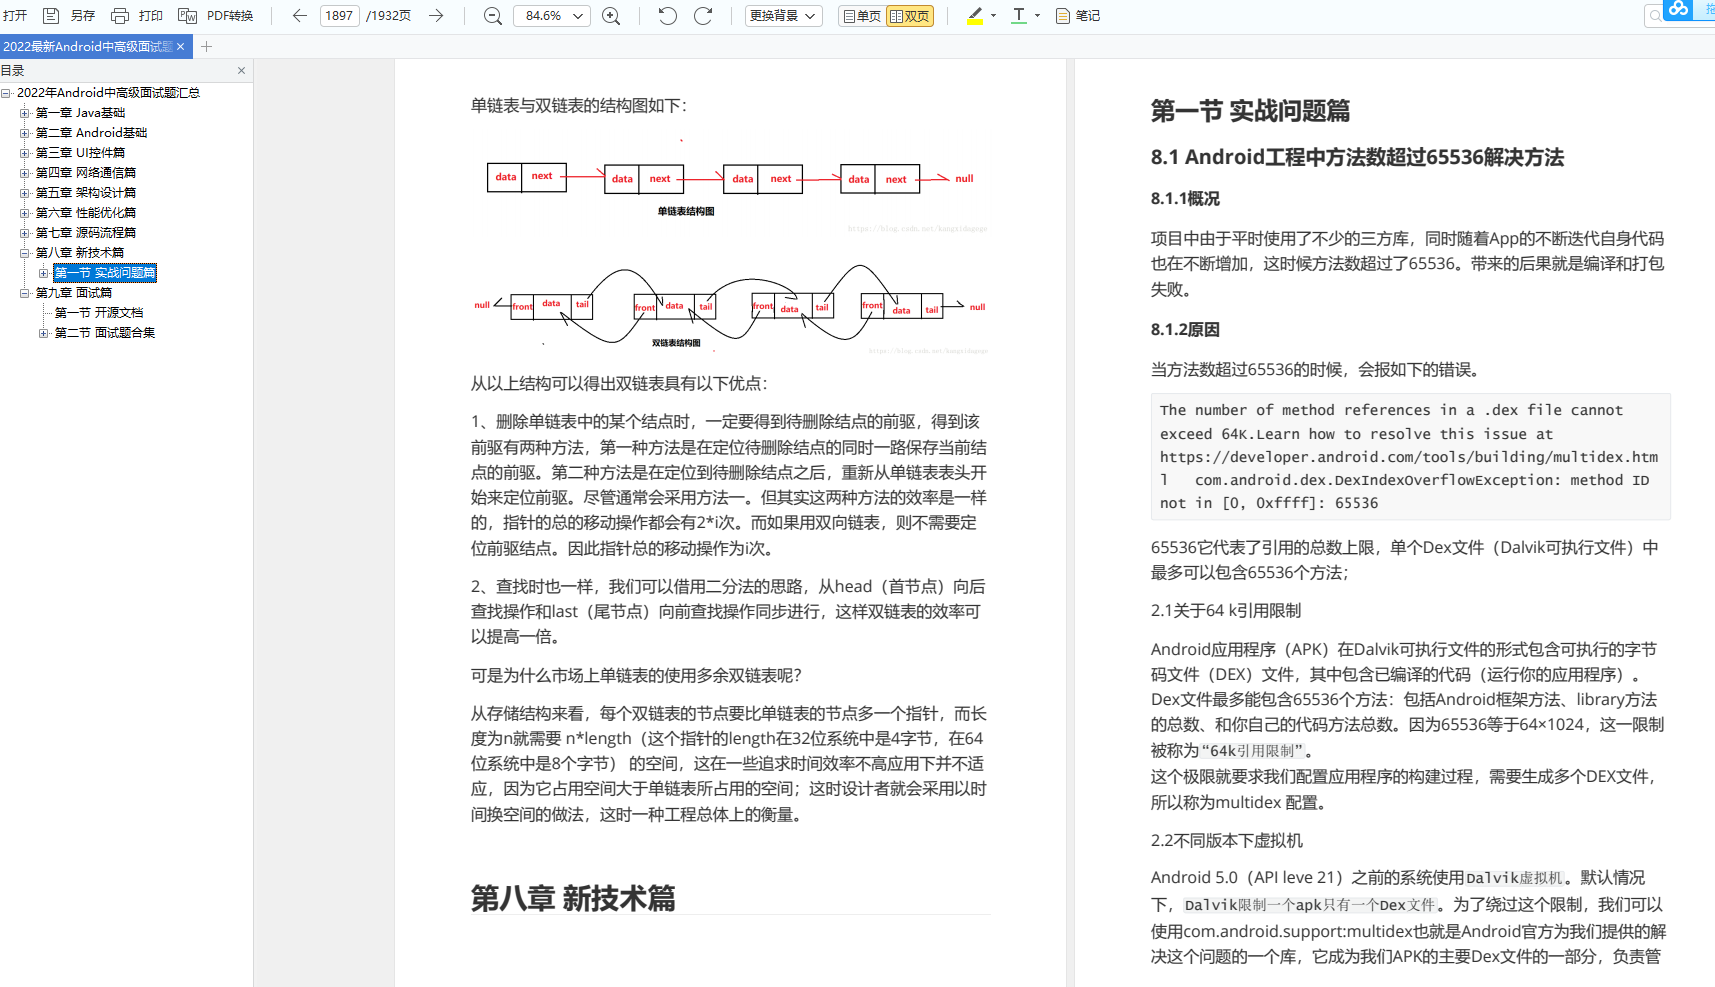
Task: Select 第一节 开源文档 in outline
Action: click(x=99, y=313)
